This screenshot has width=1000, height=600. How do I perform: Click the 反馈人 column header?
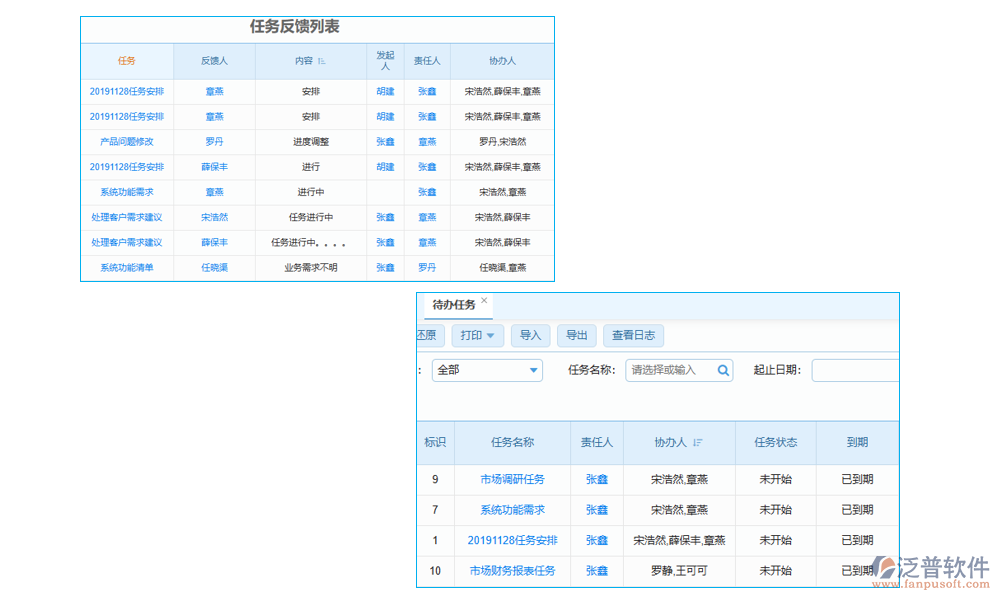(213, 61)
